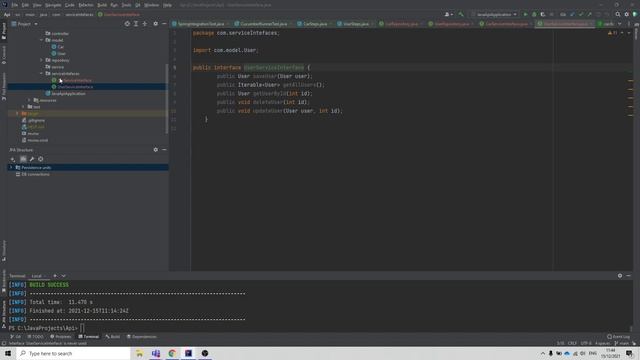The height and width of the screenshot is (360, 640).
Task: Click the circular icon in JPA Structure toolbar
Action: pyautogui.click(x=40, y=159)
